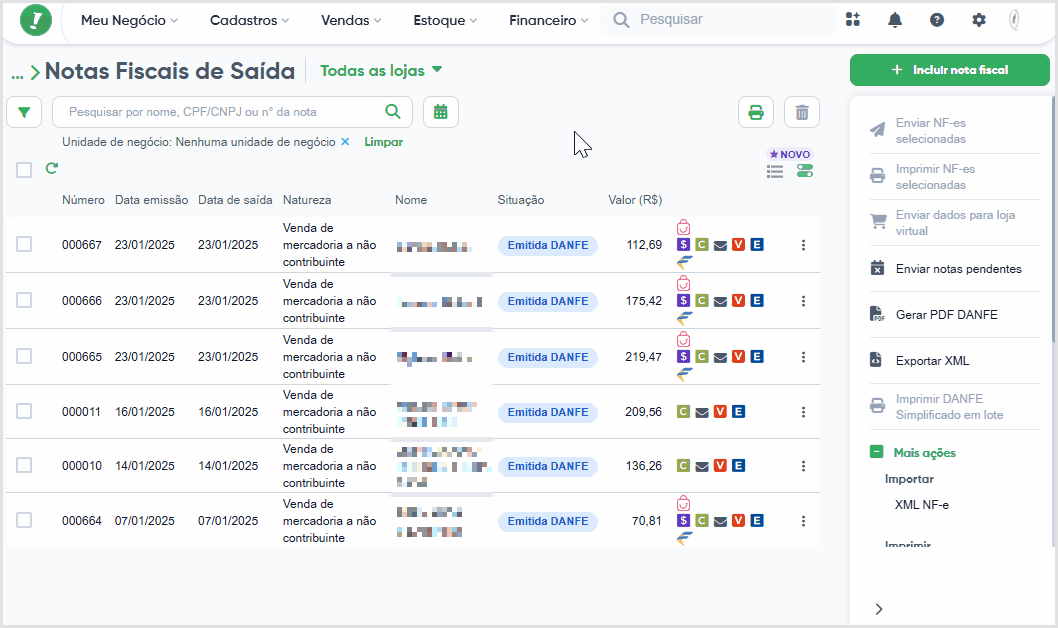This screenshot has width=1058, height=628.
Task: Select the checkbox for note 000665
Action: [x=24, y=356]
